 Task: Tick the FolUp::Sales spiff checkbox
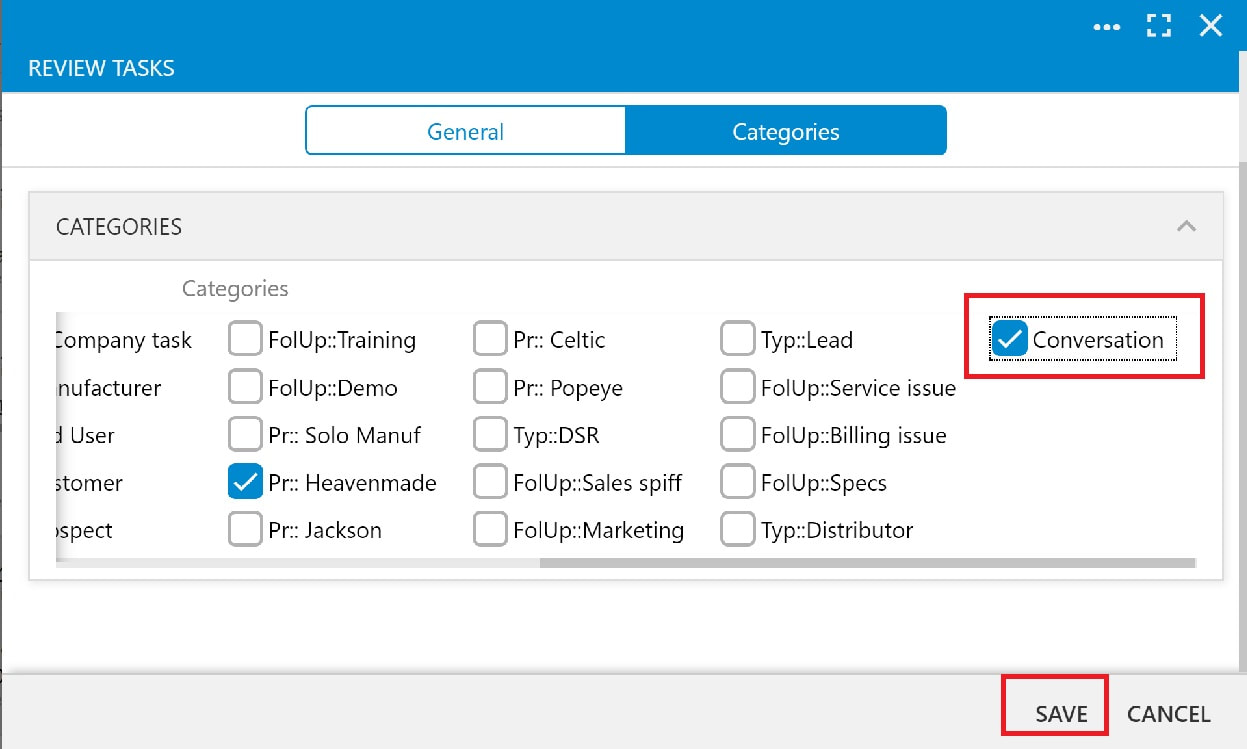pyautogui.click(x=490, y=483)
